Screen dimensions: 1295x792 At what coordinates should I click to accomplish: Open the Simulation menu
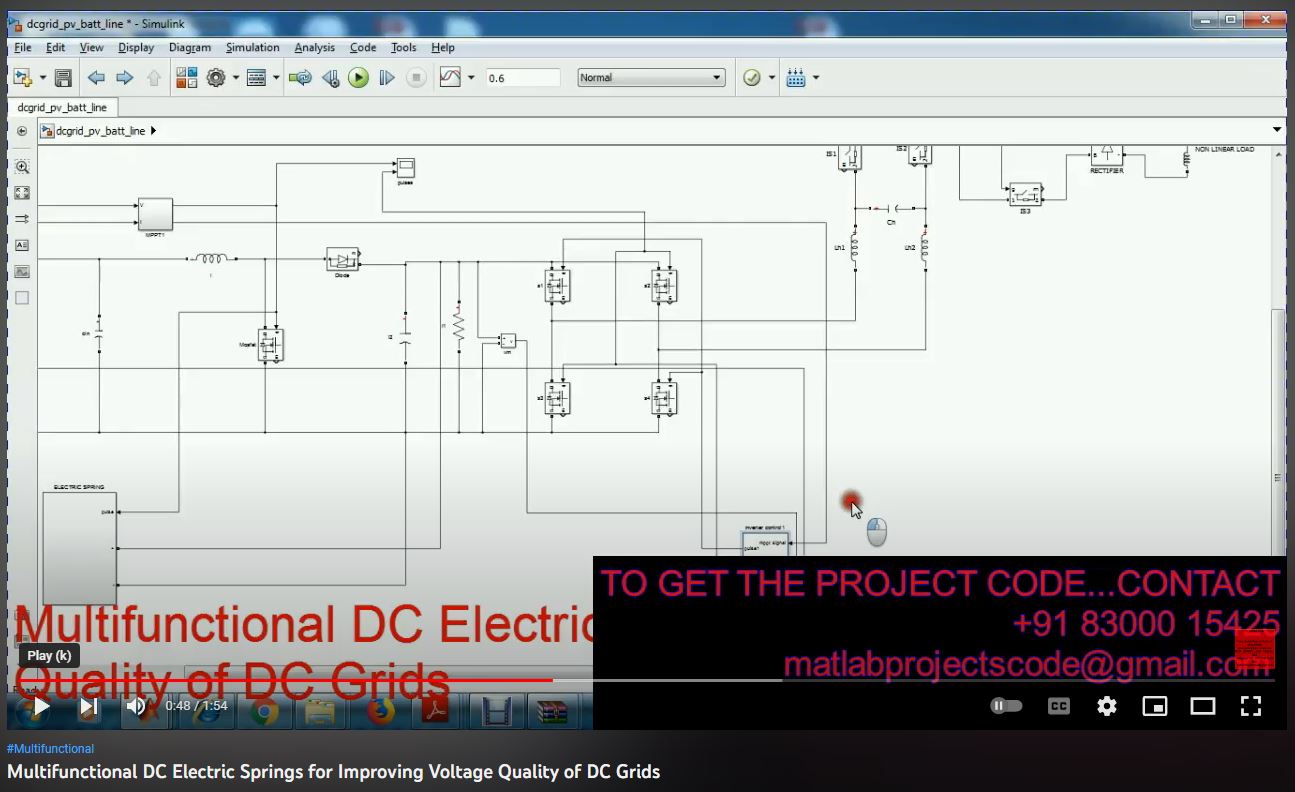coord(252,47)
